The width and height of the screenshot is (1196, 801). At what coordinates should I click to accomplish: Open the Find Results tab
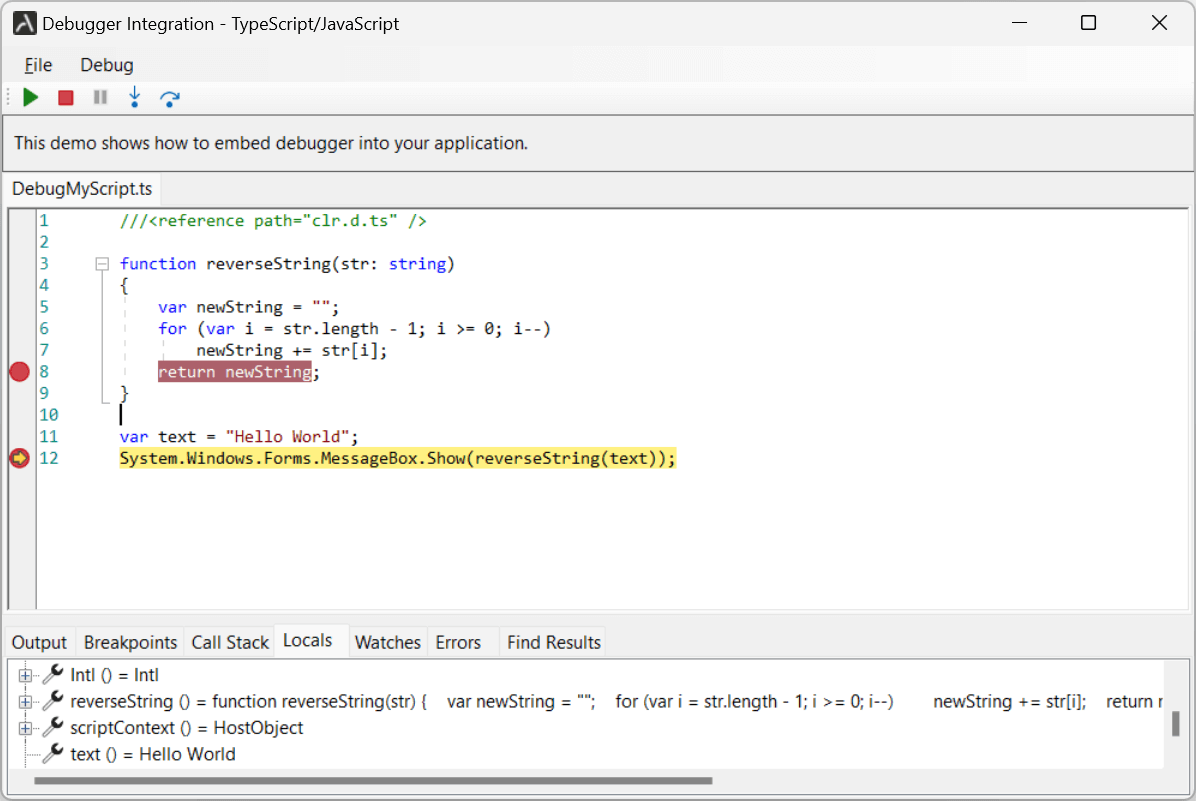[554, 642]
